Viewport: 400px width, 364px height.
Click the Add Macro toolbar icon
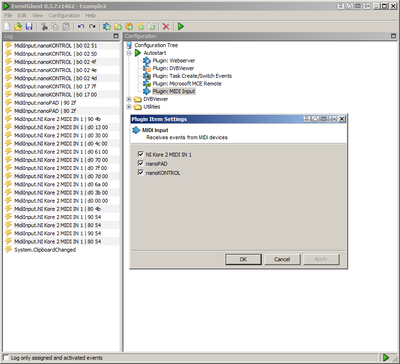pos(129,26)
